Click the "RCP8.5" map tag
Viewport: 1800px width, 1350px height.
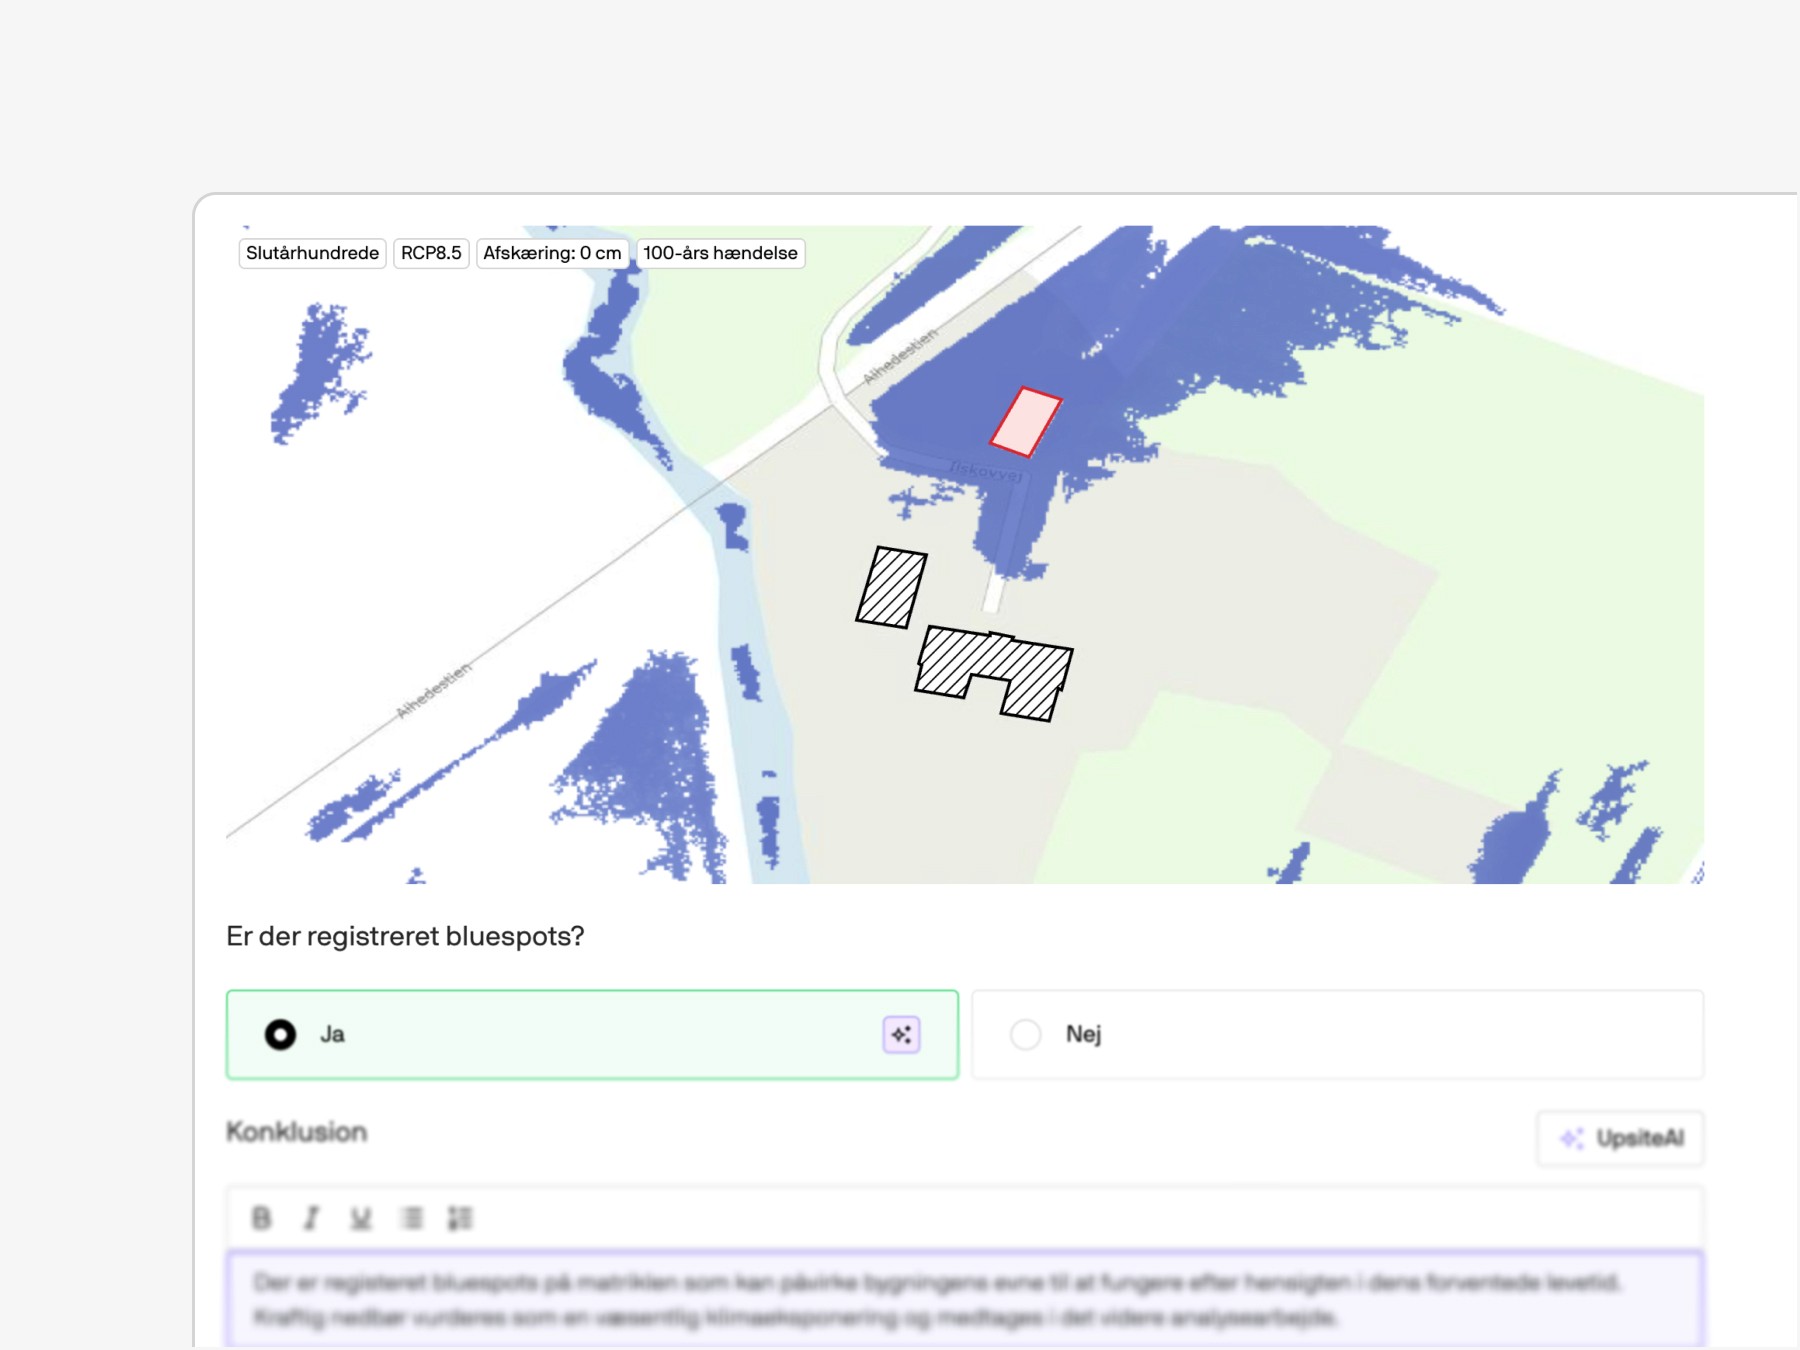tap(431, 253)
